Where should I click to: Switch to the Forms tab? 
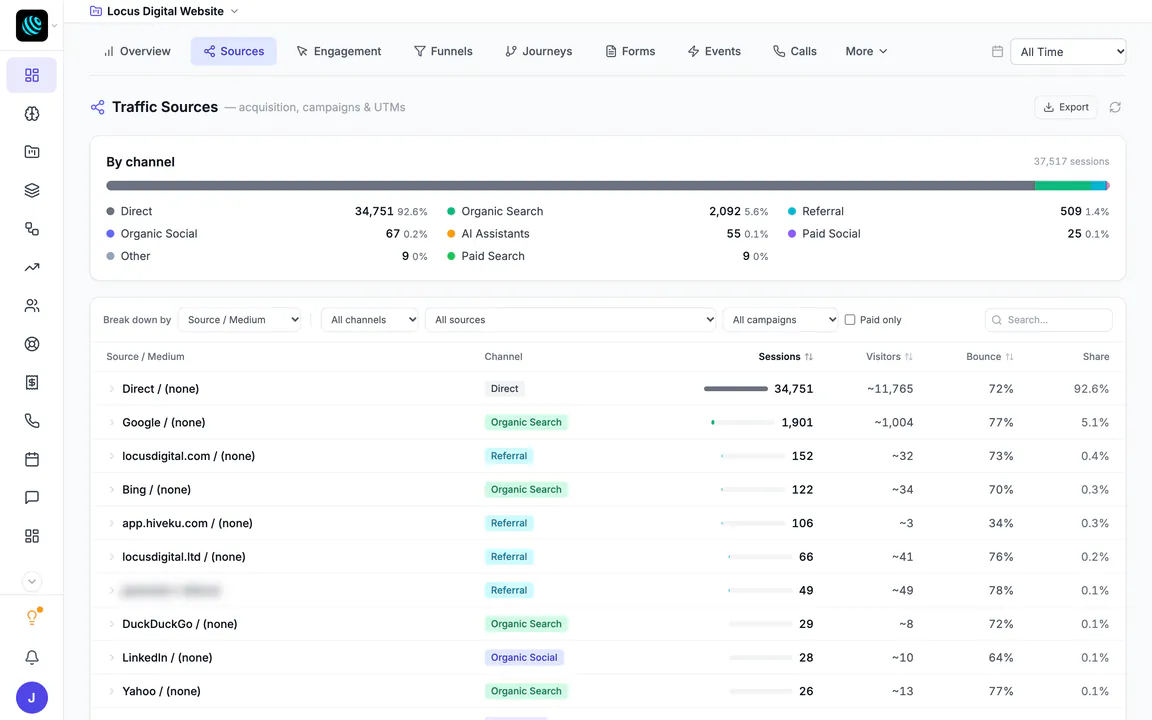[630, 51]
